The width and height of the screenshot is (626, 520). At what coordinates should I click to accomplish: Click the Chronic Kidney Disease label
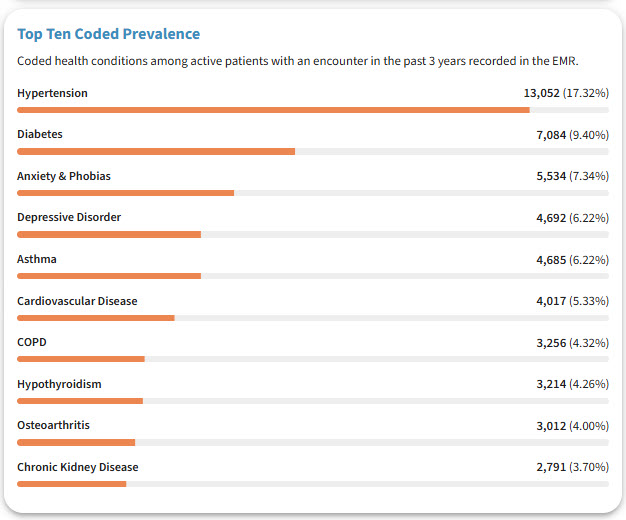pos(78,467)
